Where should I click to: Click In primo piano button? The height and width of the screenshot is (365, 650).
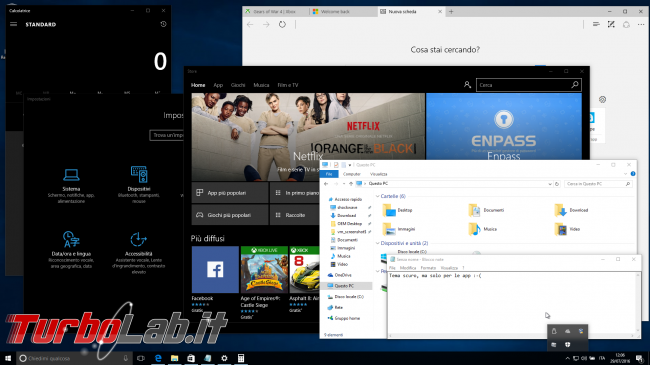pos(295,193)
